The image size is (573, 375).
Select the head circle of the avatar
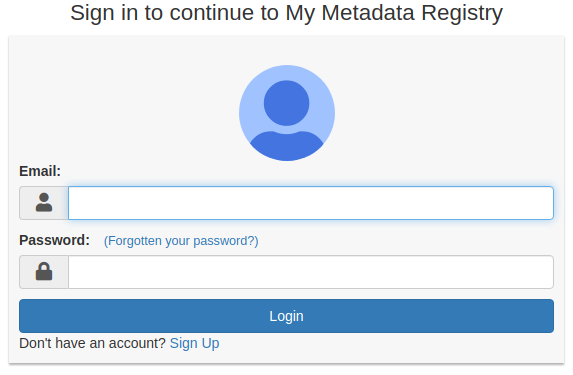point(286,103)
